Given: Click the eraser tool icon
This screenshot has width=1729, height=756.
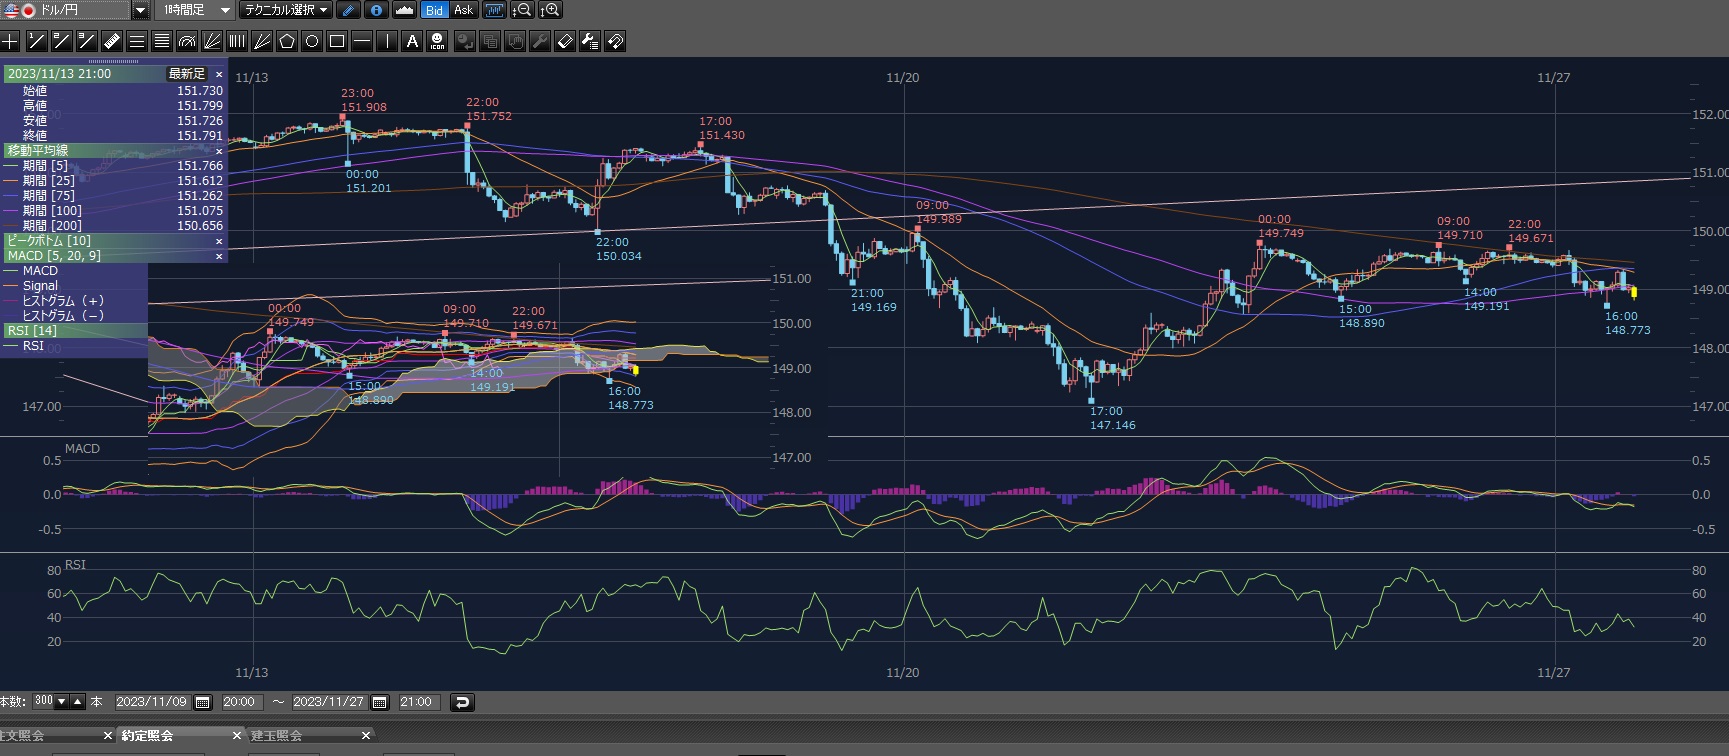Looking at the screenshot, I should click(565, 41).
